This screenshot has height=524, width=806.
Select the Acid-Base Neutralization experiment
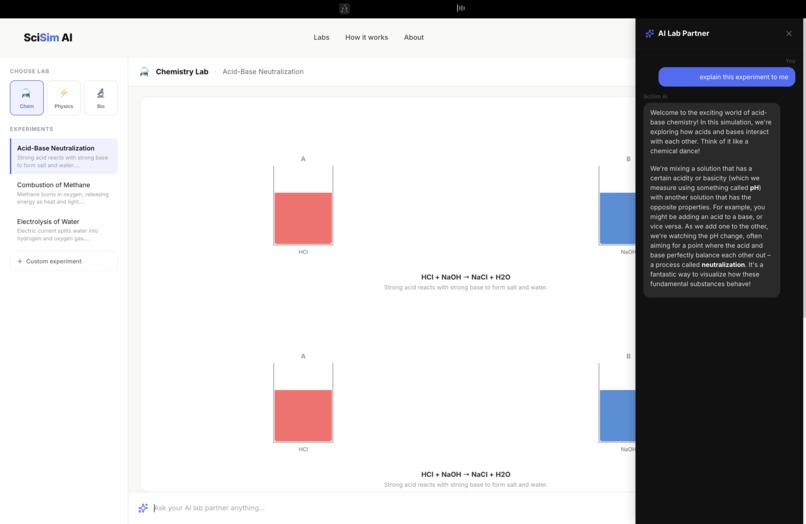64,156
